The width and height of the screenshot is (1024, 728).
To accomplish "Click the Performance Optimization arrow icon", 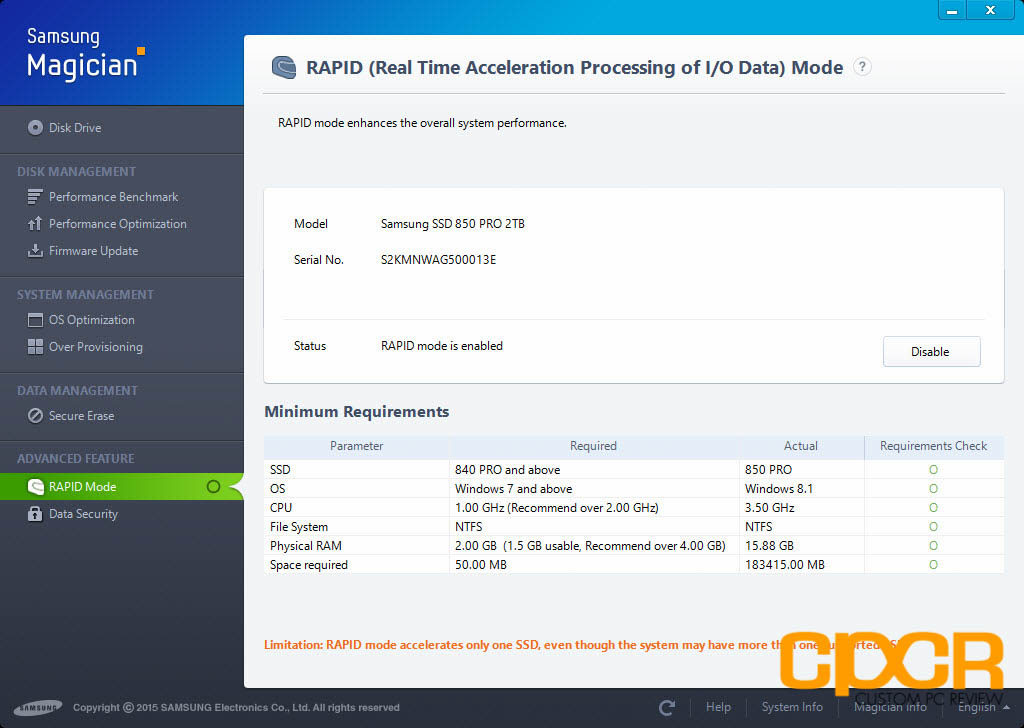I will click(35, 224).
